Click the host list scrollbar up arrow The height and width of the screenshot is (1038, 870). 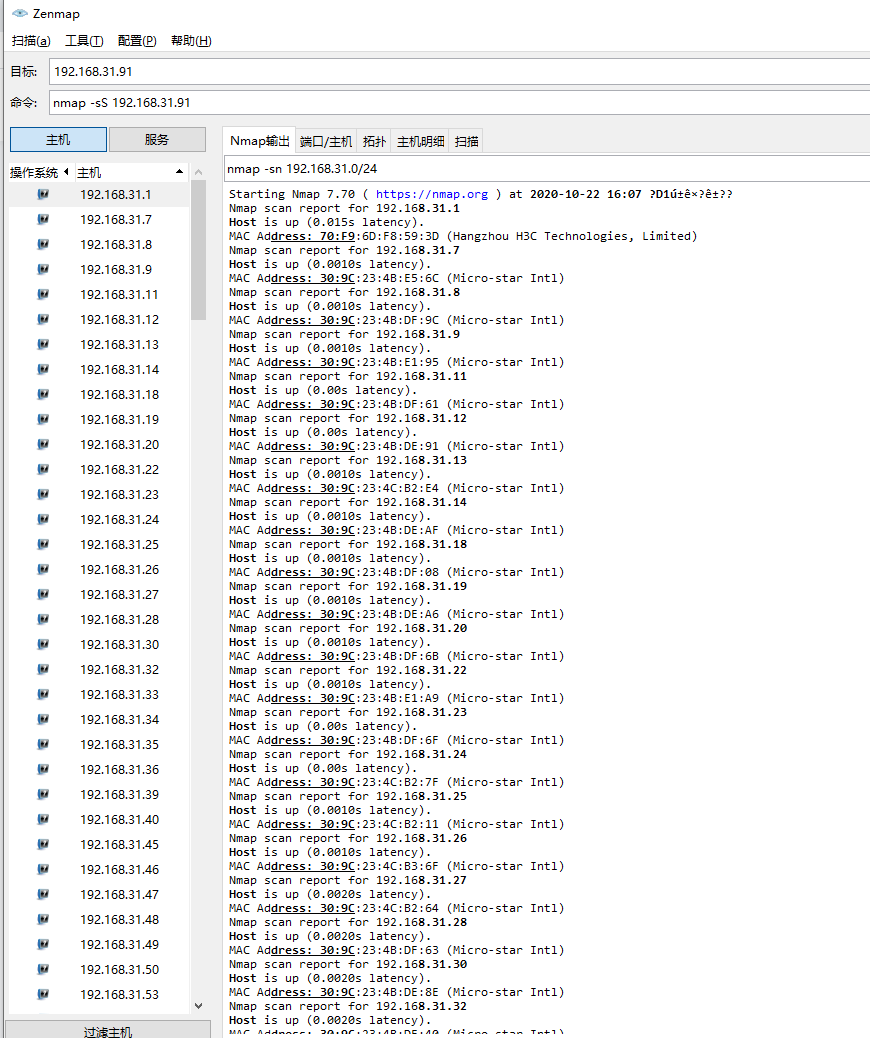[198, 172]
